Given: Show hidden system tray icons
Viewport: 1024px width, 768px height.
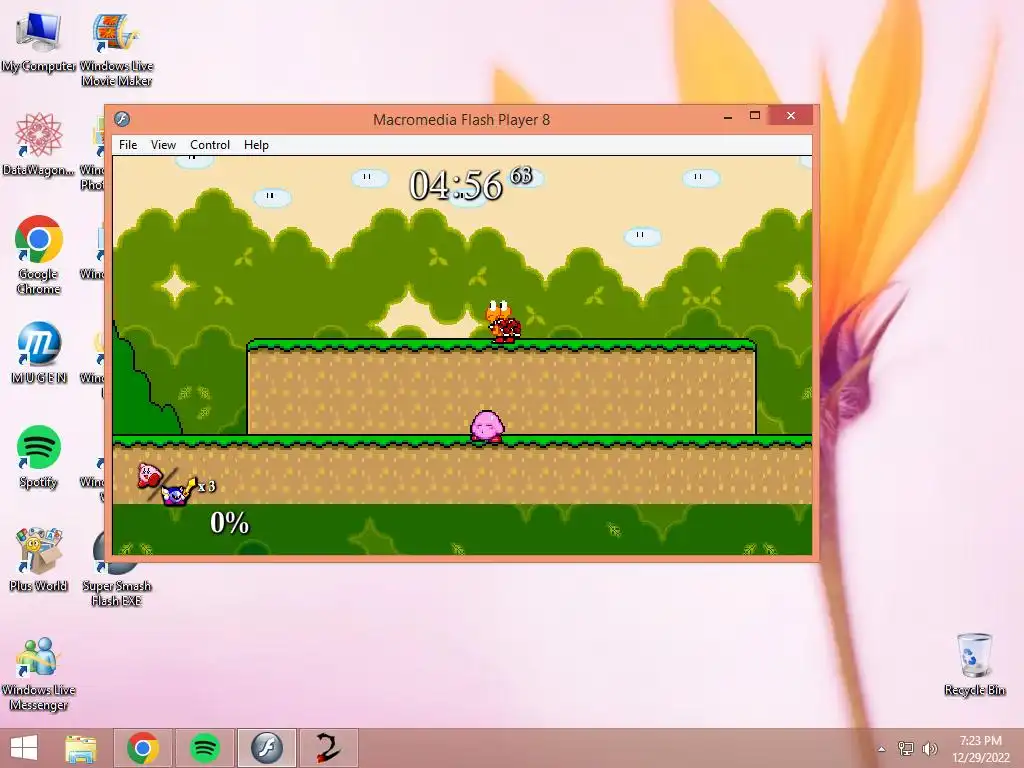Looking at the screenshot, I should coord(882,749).
